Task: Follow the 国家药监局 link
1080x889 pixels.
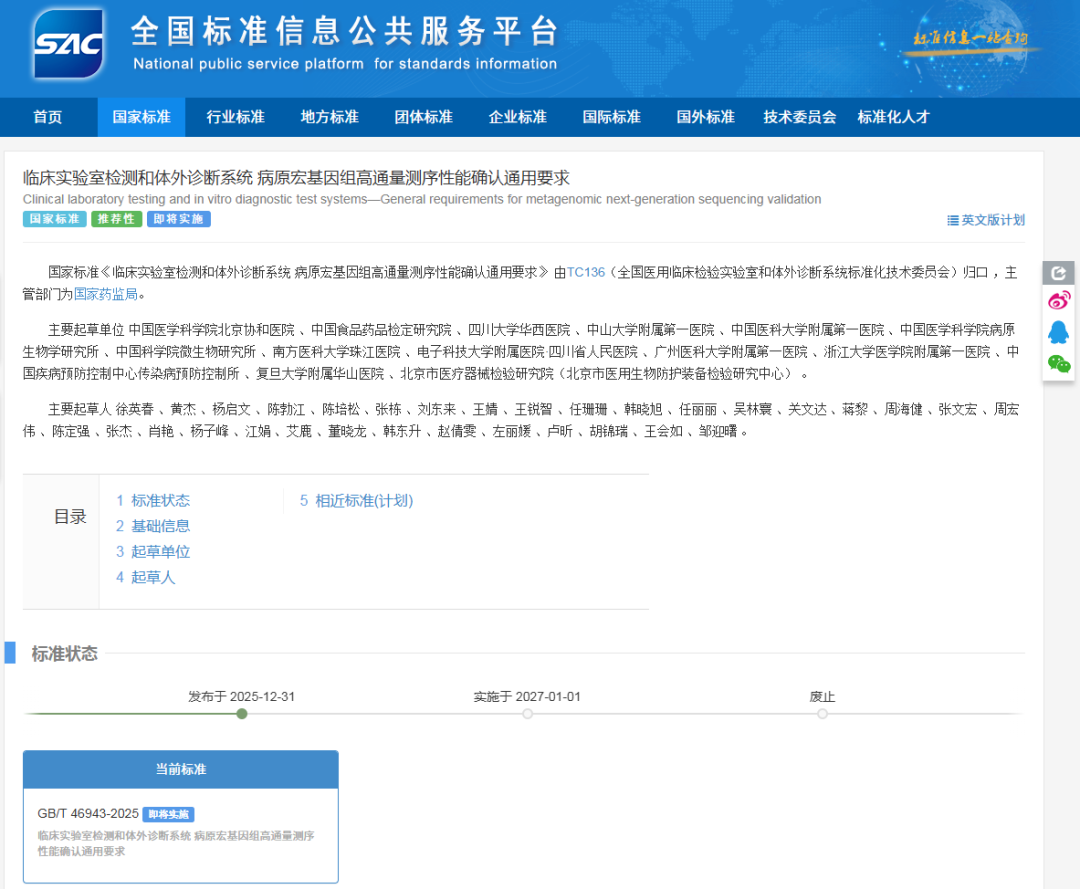Action: [x=106, y=294]
